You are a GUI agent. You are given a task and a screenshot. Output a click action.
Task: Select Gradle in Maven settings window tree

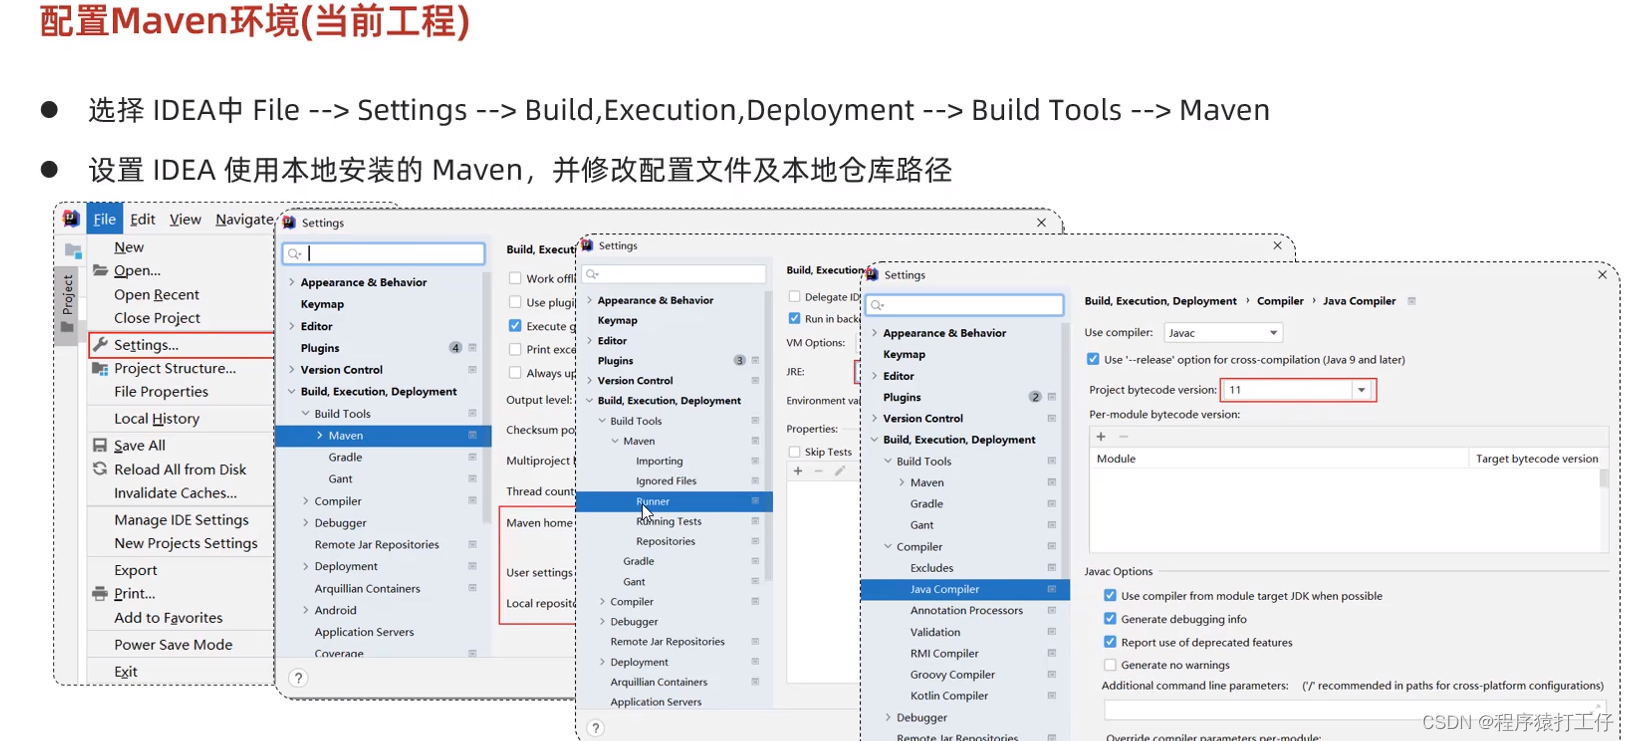345,457
